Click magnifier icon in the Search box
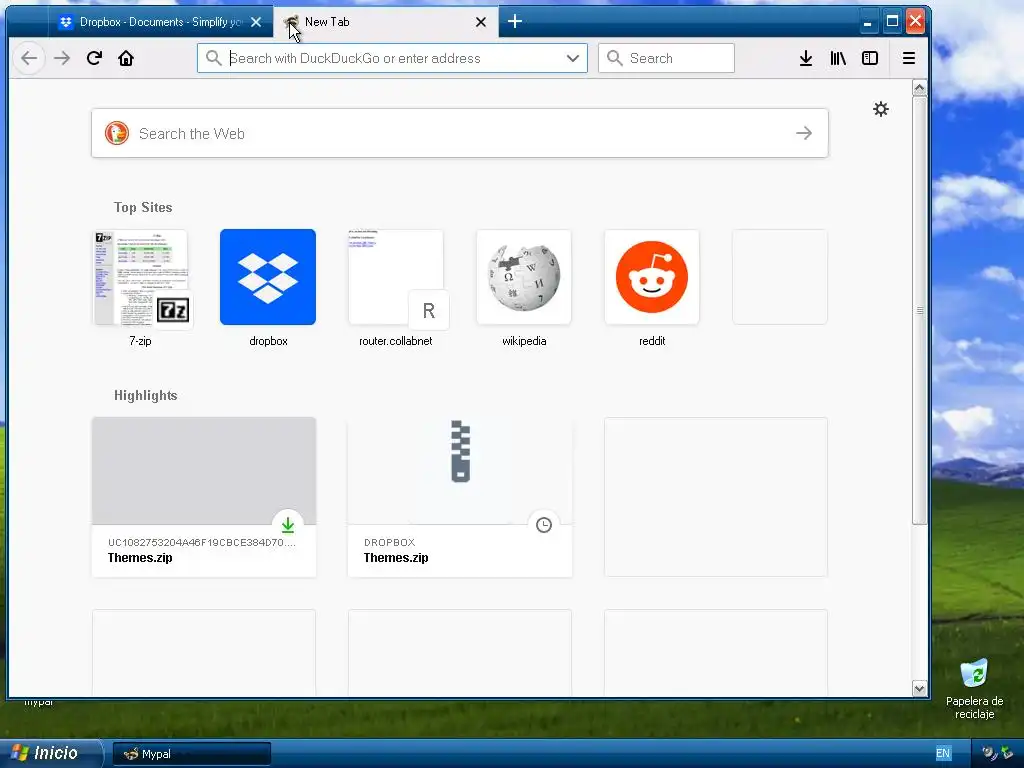This screenshot has width=1024, height=768. pyautogui.click(x=615, y=58)
